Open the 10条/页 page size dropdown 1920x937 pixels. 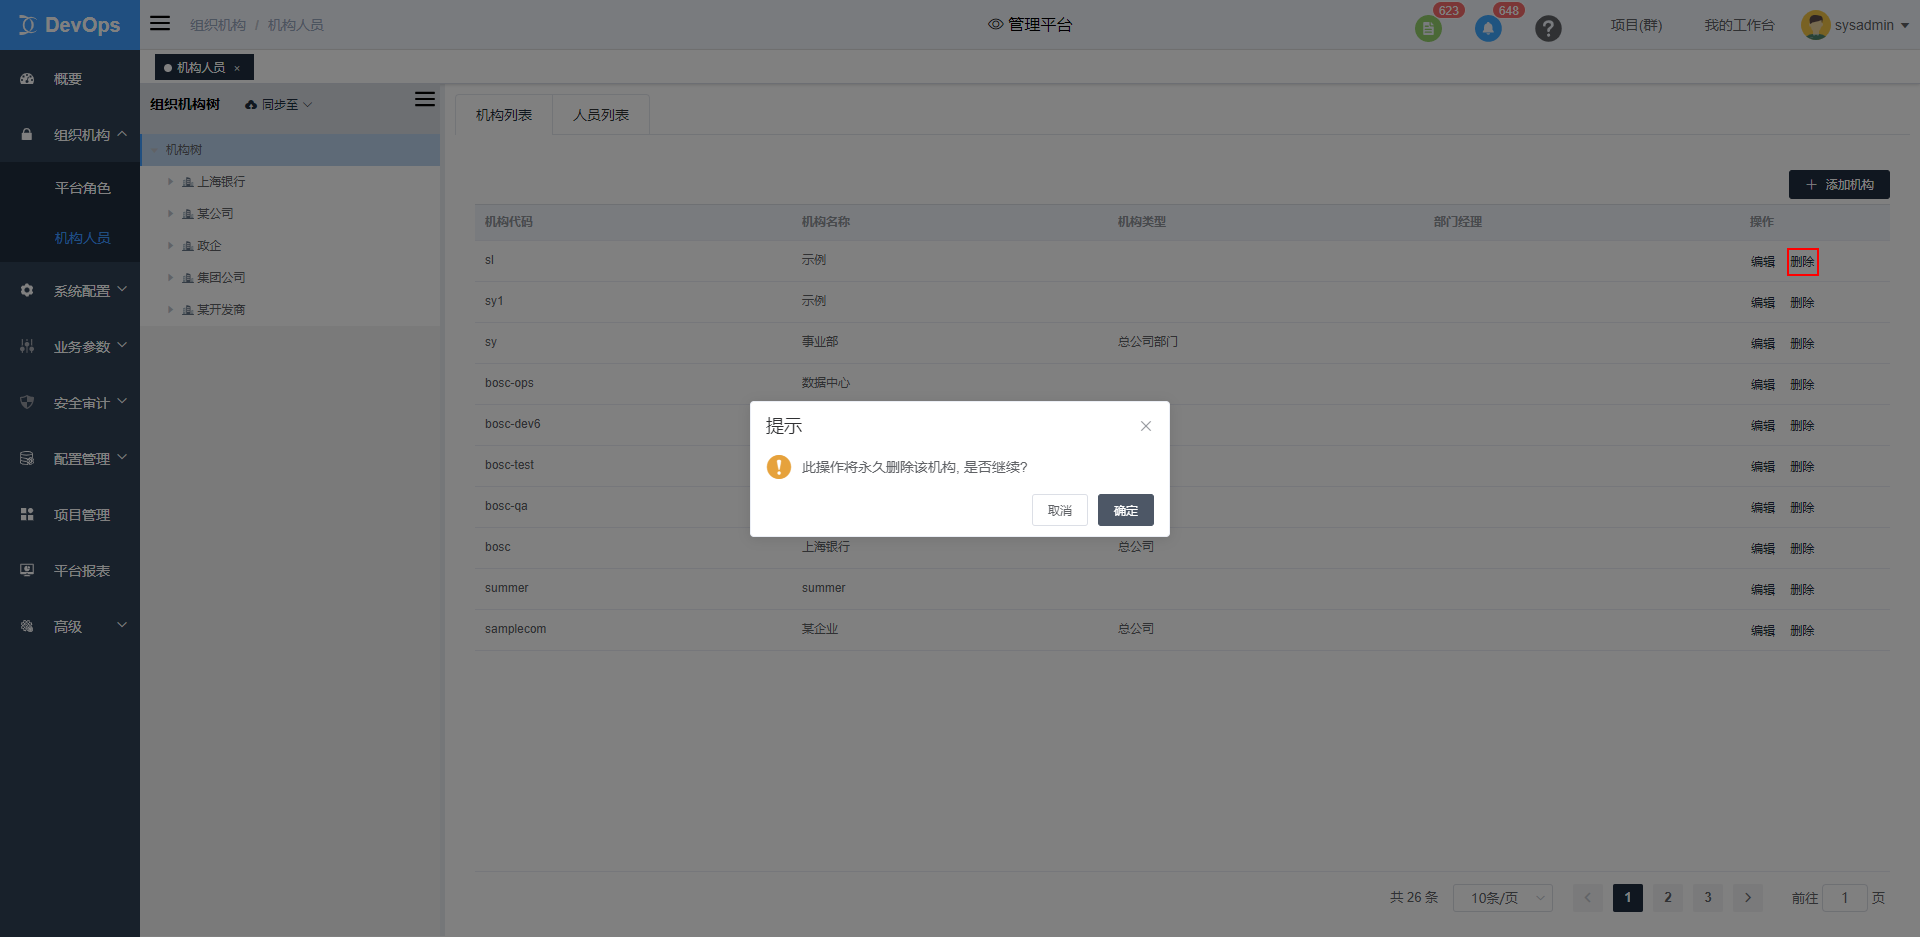tap(1503, 898)
